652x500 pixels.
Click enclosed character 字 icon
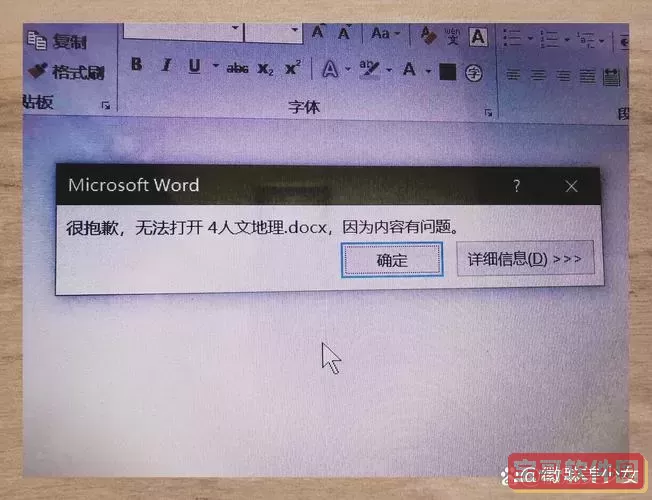473,73
